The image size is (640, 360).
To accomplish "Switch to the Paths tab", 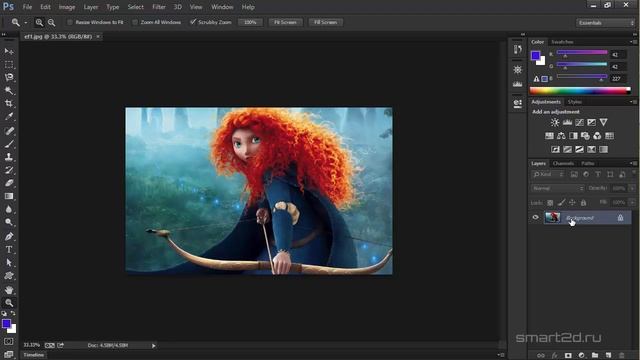I will [588, 163].
